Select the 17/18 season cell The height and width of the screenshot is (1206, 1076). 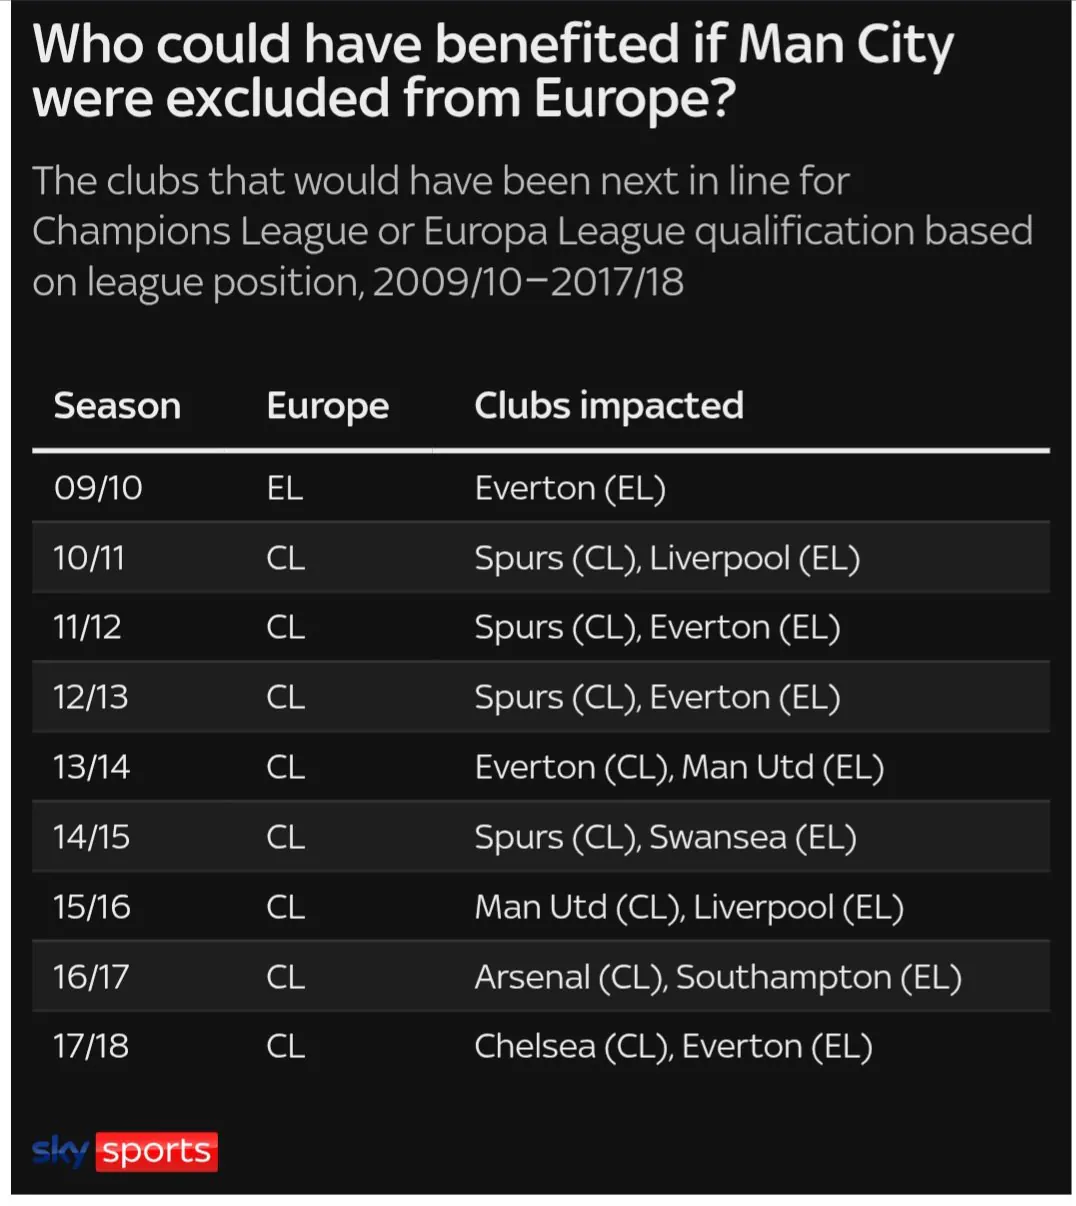coord(90,1047)
